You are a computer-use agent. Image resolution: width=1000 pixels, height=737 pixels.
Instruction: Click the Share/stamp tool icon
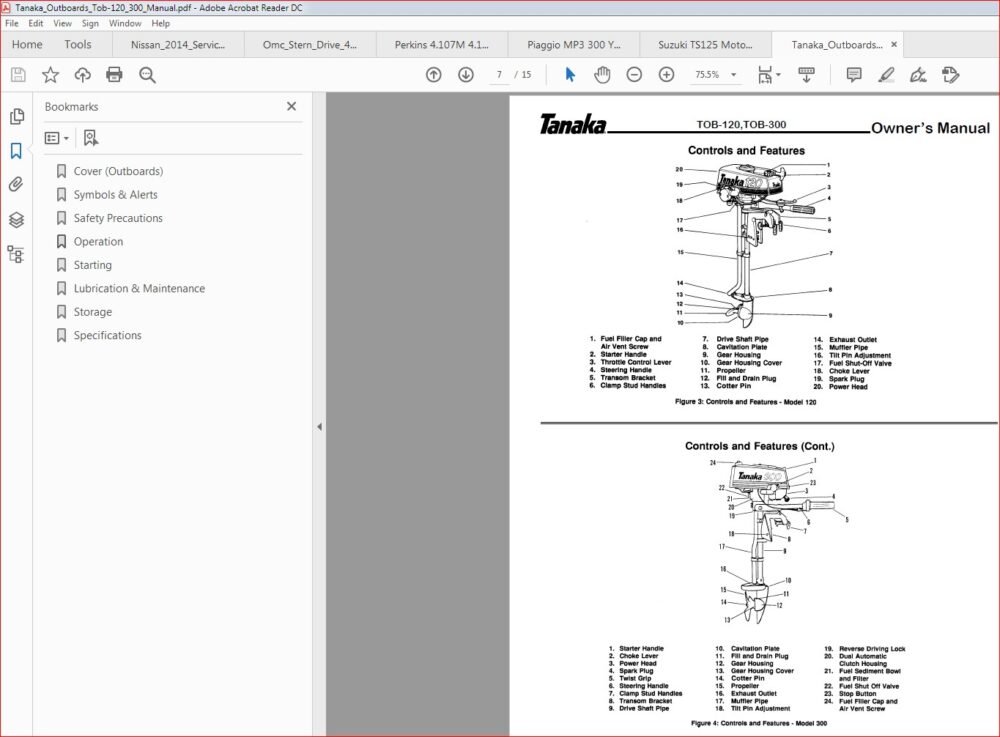(x=950, y=75)
